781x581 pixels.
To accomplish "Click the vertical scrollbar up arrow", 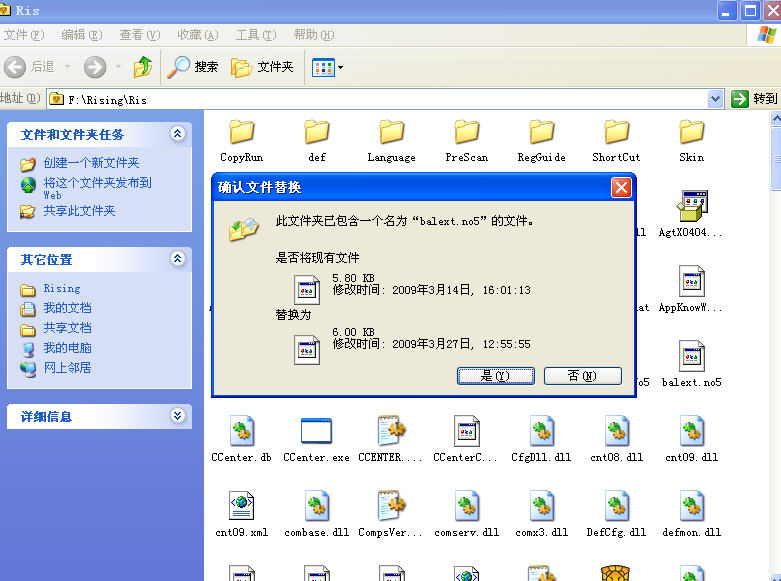I will point(776,119).
